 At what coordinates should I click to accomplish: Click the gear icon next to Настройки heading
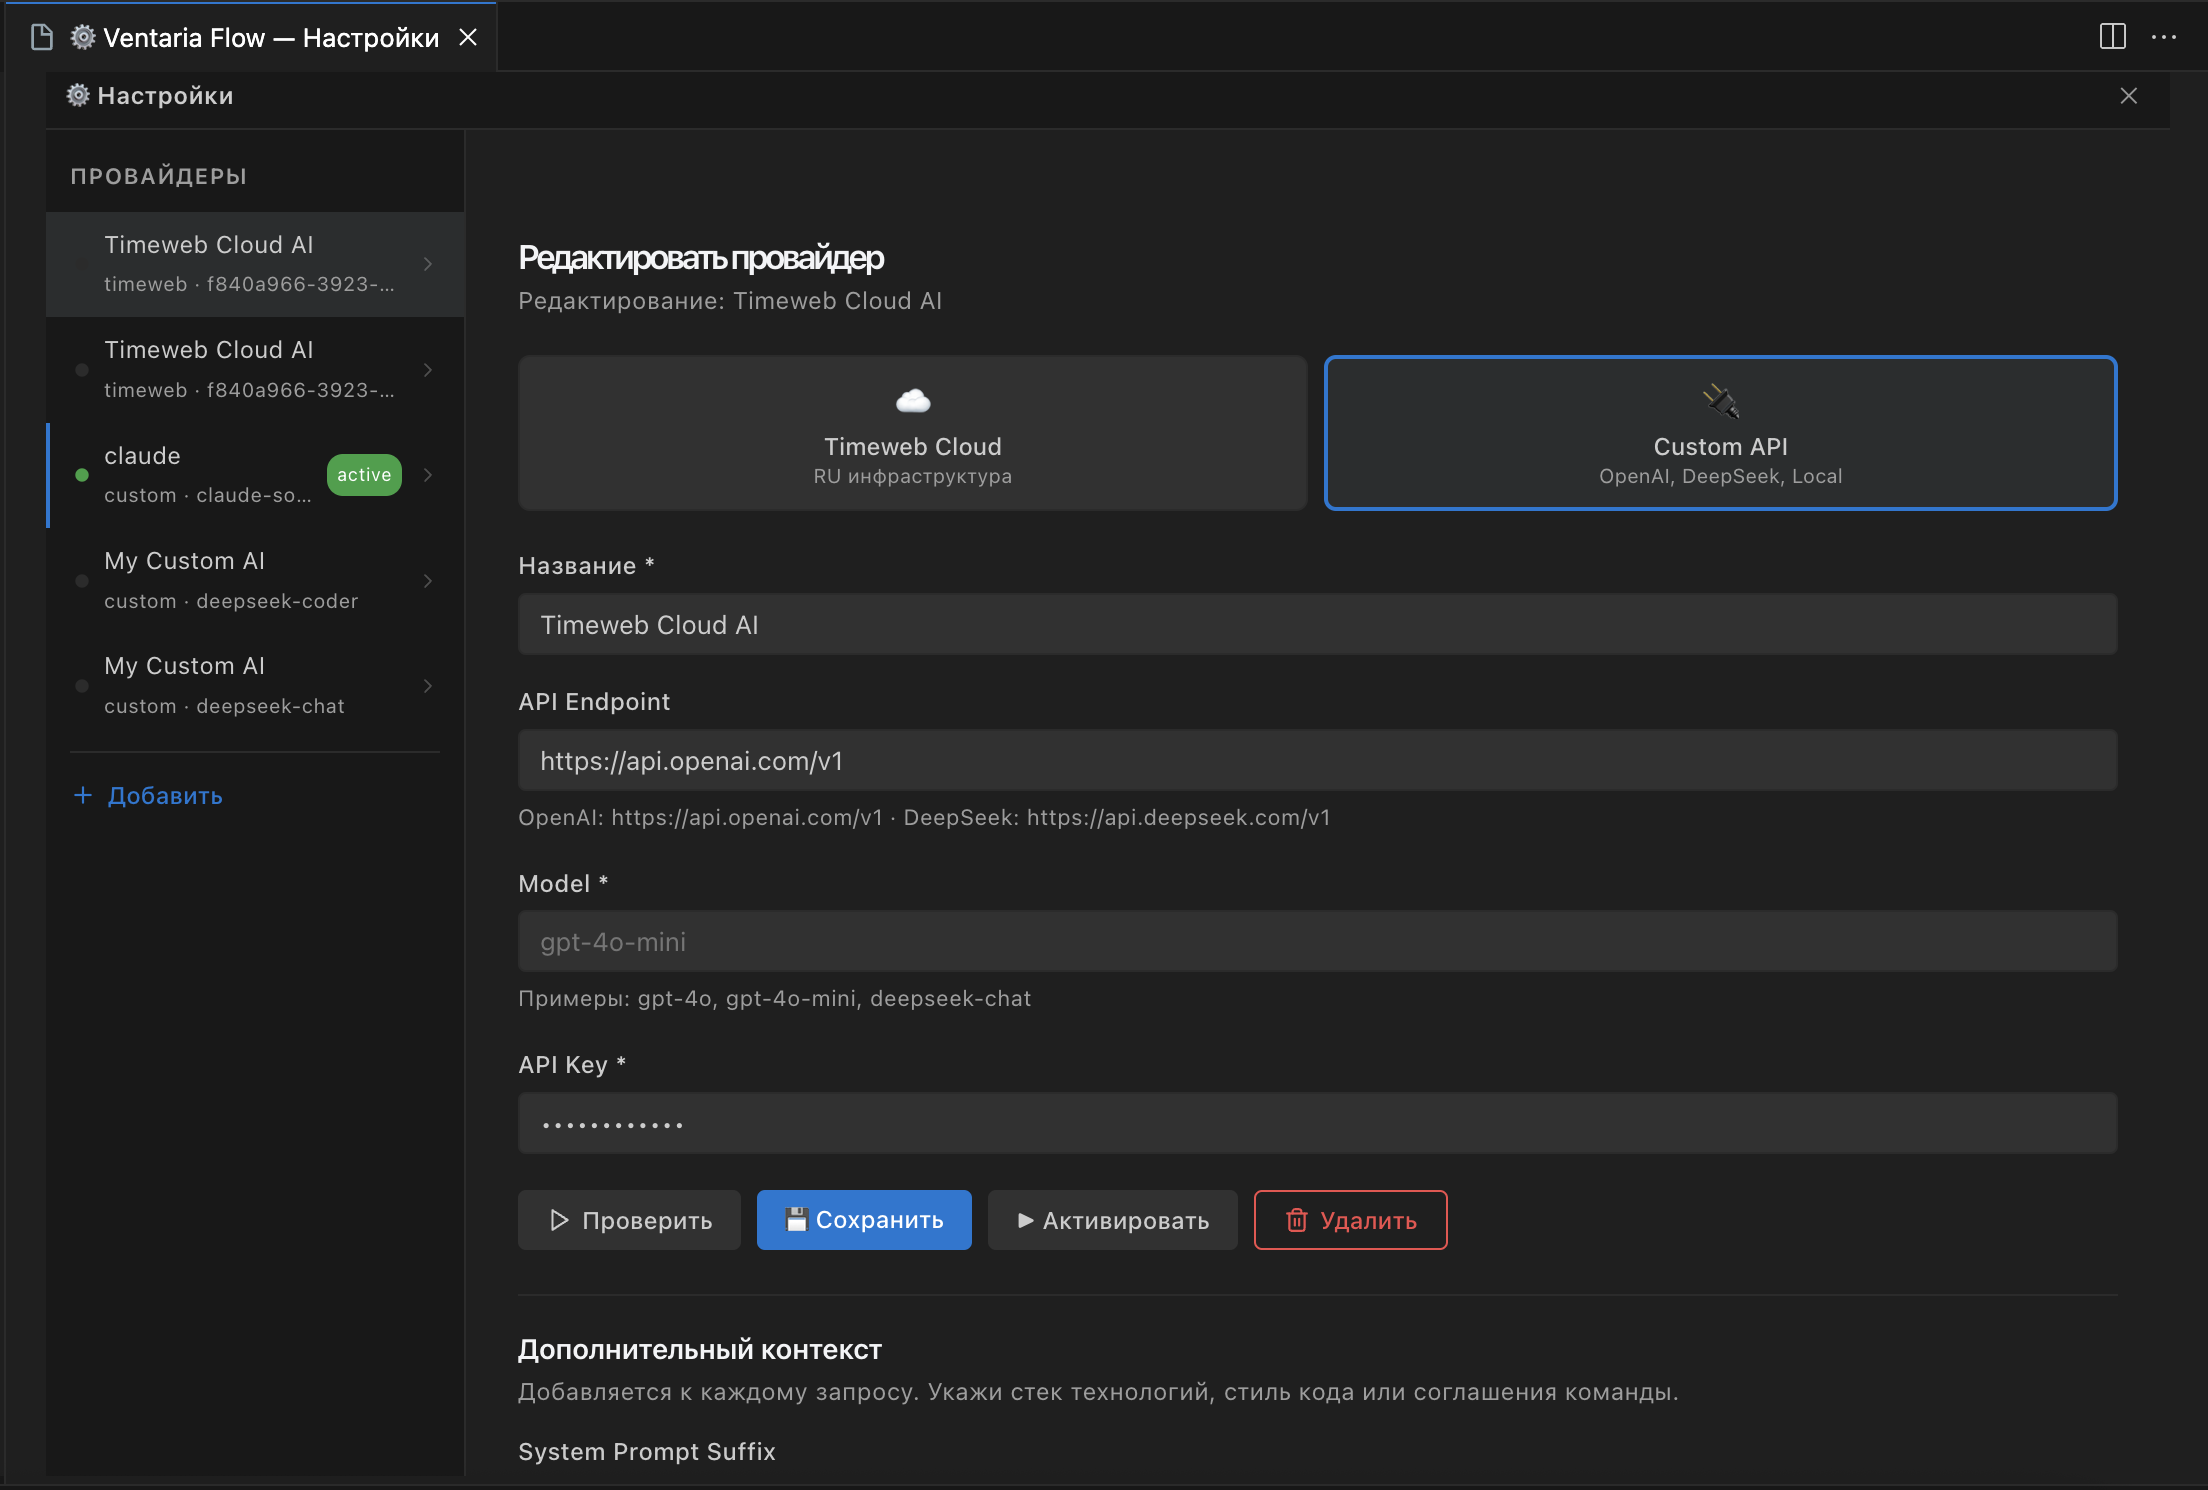point(78,95)
